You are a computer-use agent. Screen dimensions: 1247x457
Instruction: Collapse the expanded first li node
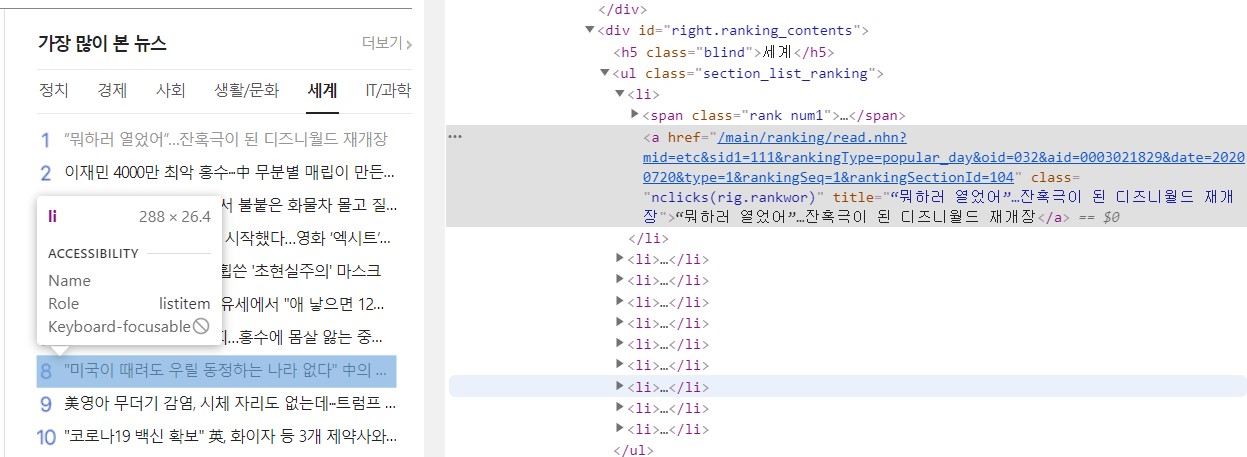coord(620,94)
